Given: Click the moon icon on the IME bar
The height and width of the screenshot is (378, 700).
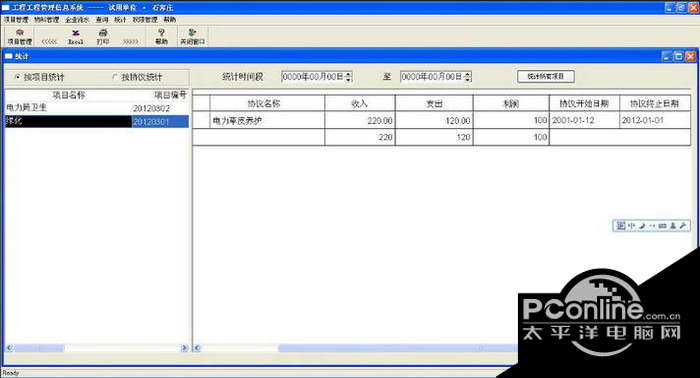Looking at the screenshot, I should coord(642,226).
